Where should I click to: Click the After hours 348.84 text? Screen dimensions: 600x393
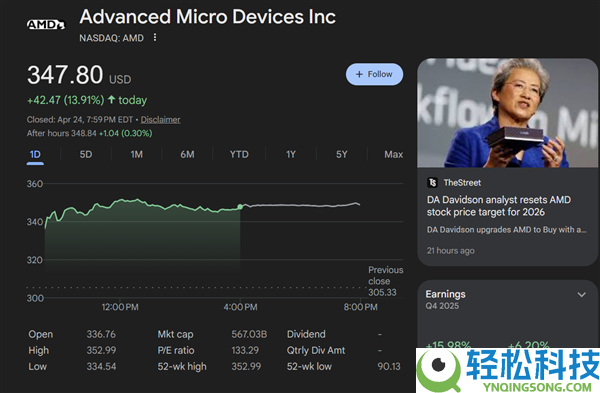click(x=62, y=134)
